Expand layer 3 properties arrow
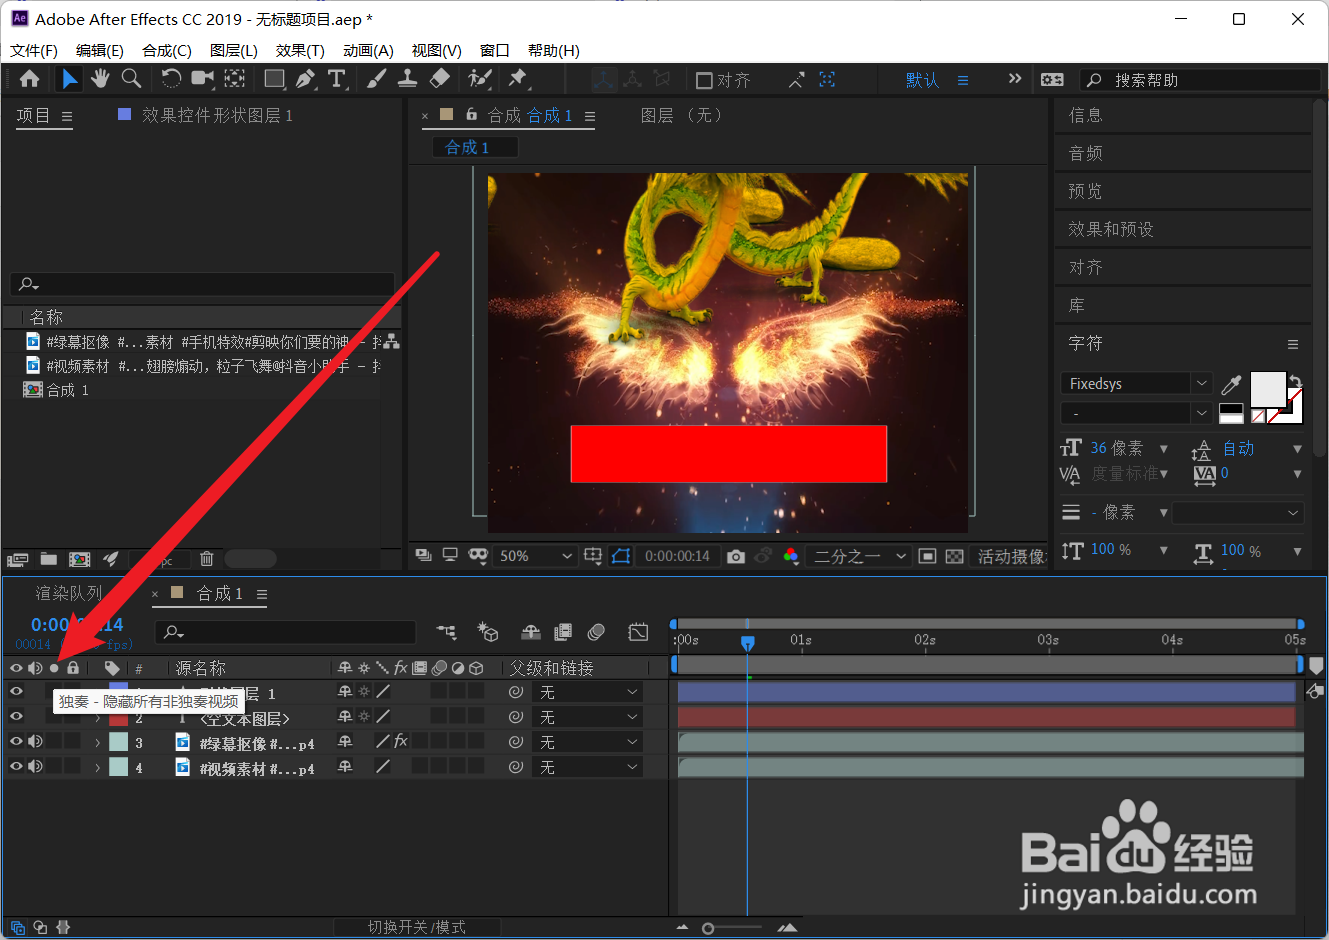Viewport: 1329px width, 940px height. pos(97,742)
